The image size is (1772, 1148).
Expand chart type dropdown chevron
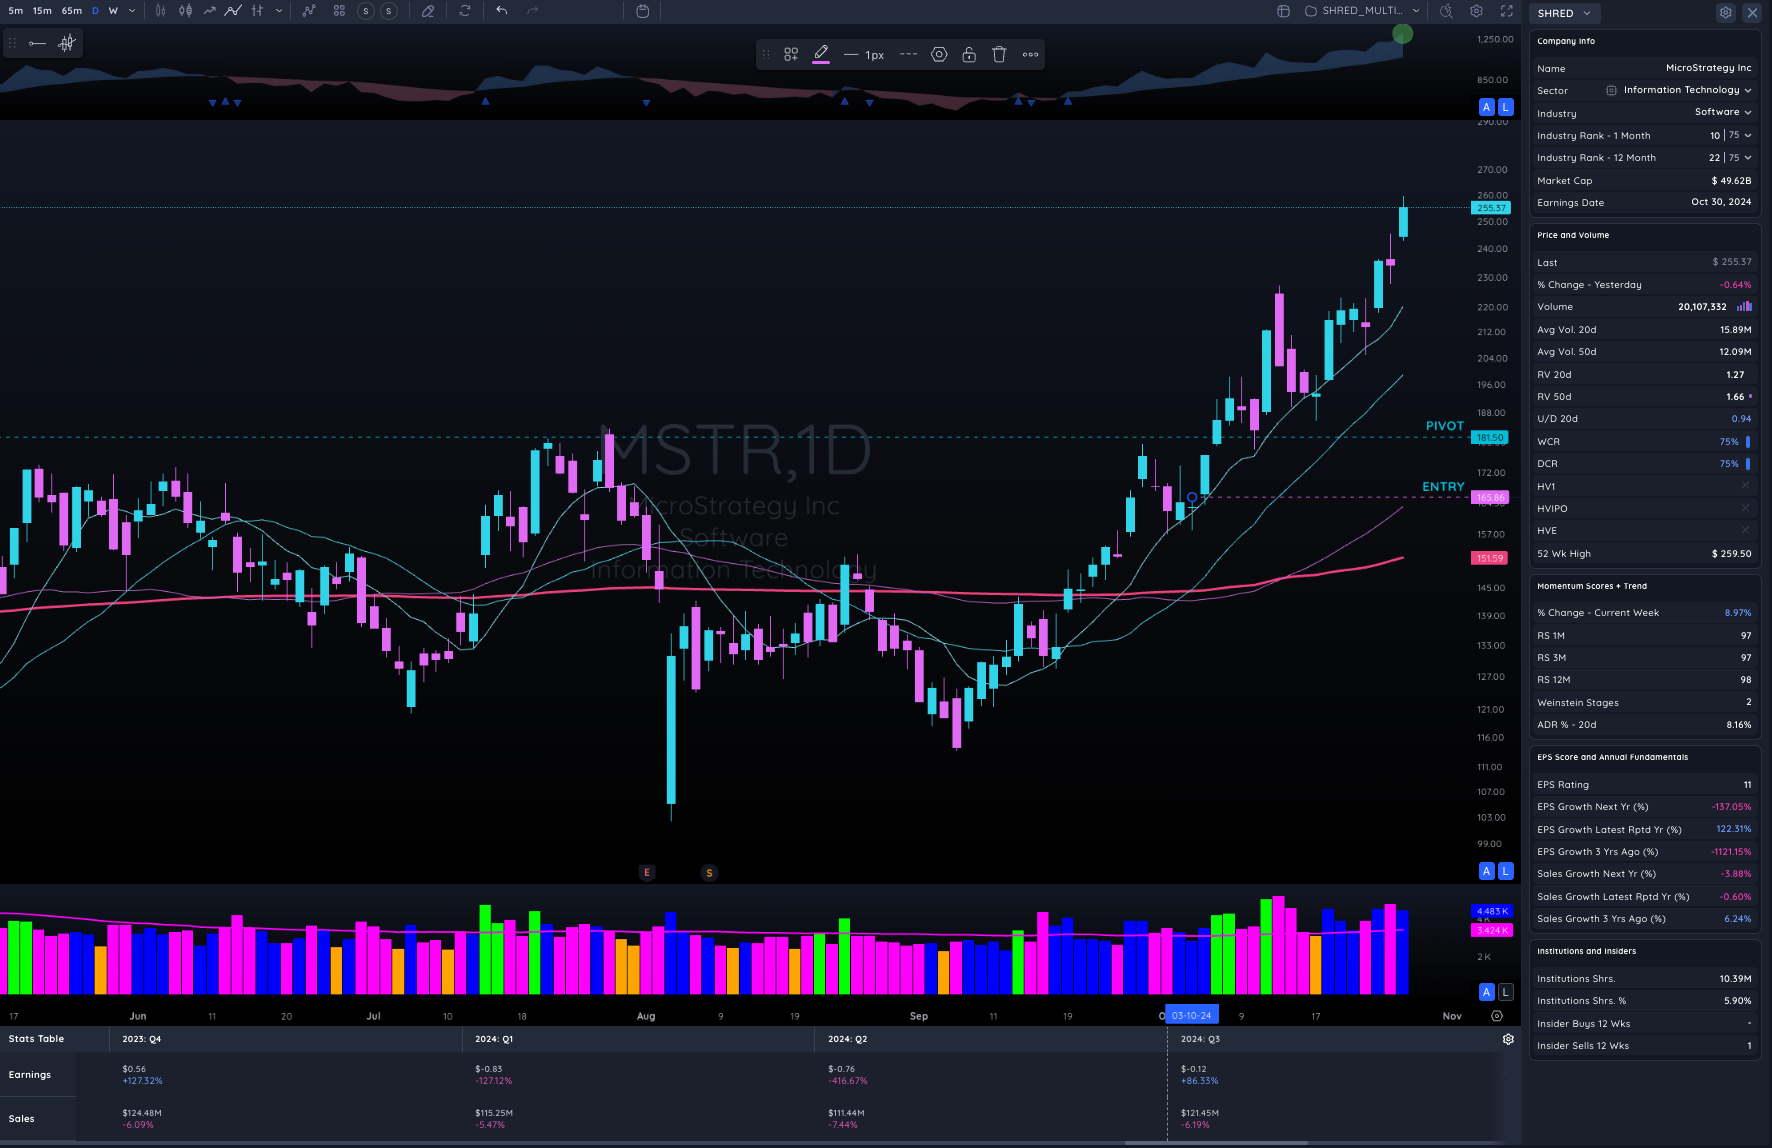click(x=279, y=11)
